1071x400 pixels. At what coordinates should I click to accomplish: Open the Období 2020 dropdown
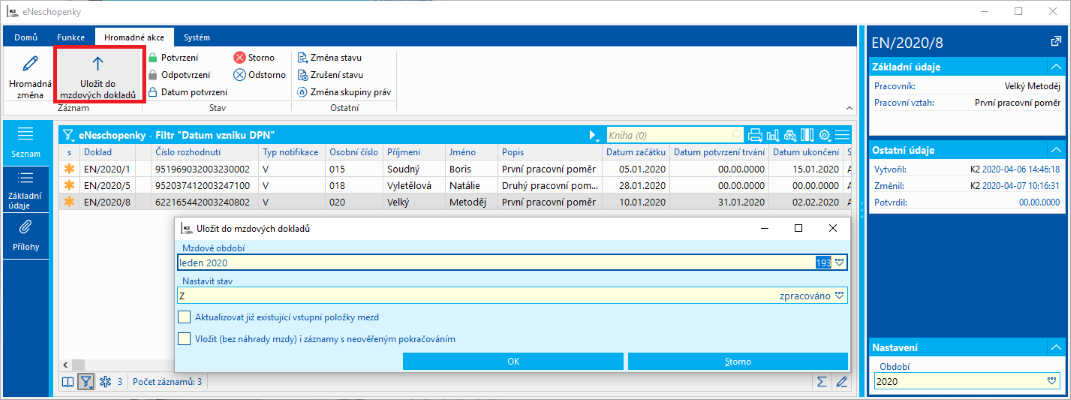1051,381
